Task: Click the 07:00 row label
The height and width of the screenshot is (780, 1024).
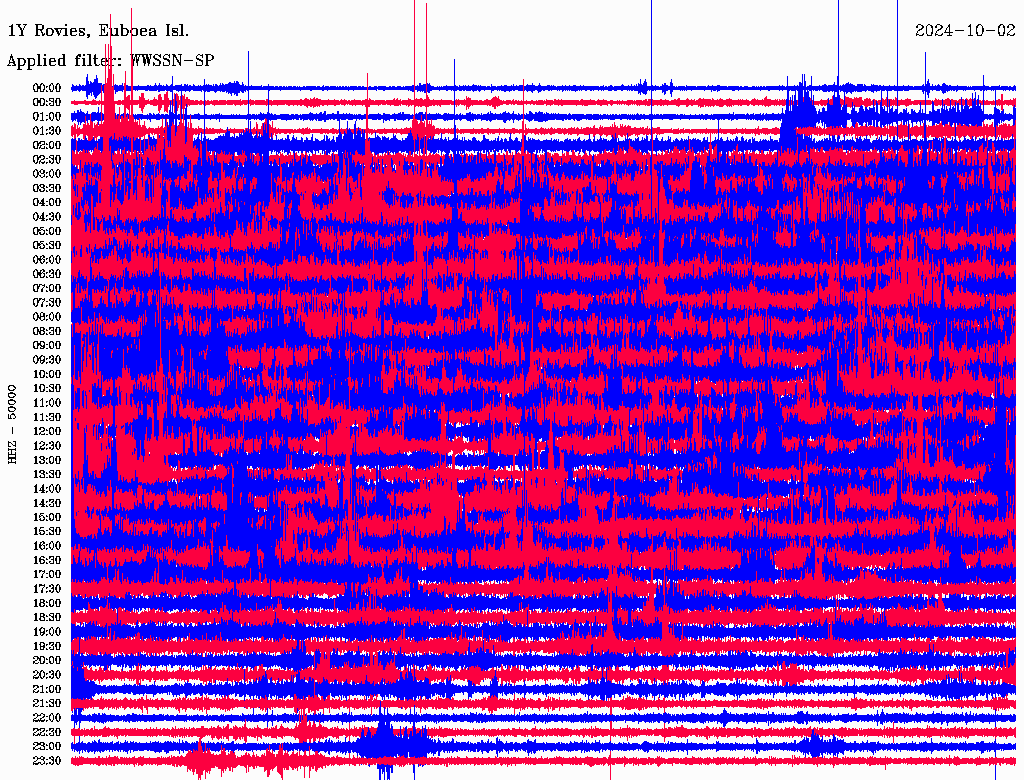Action: tap(47, 288)
